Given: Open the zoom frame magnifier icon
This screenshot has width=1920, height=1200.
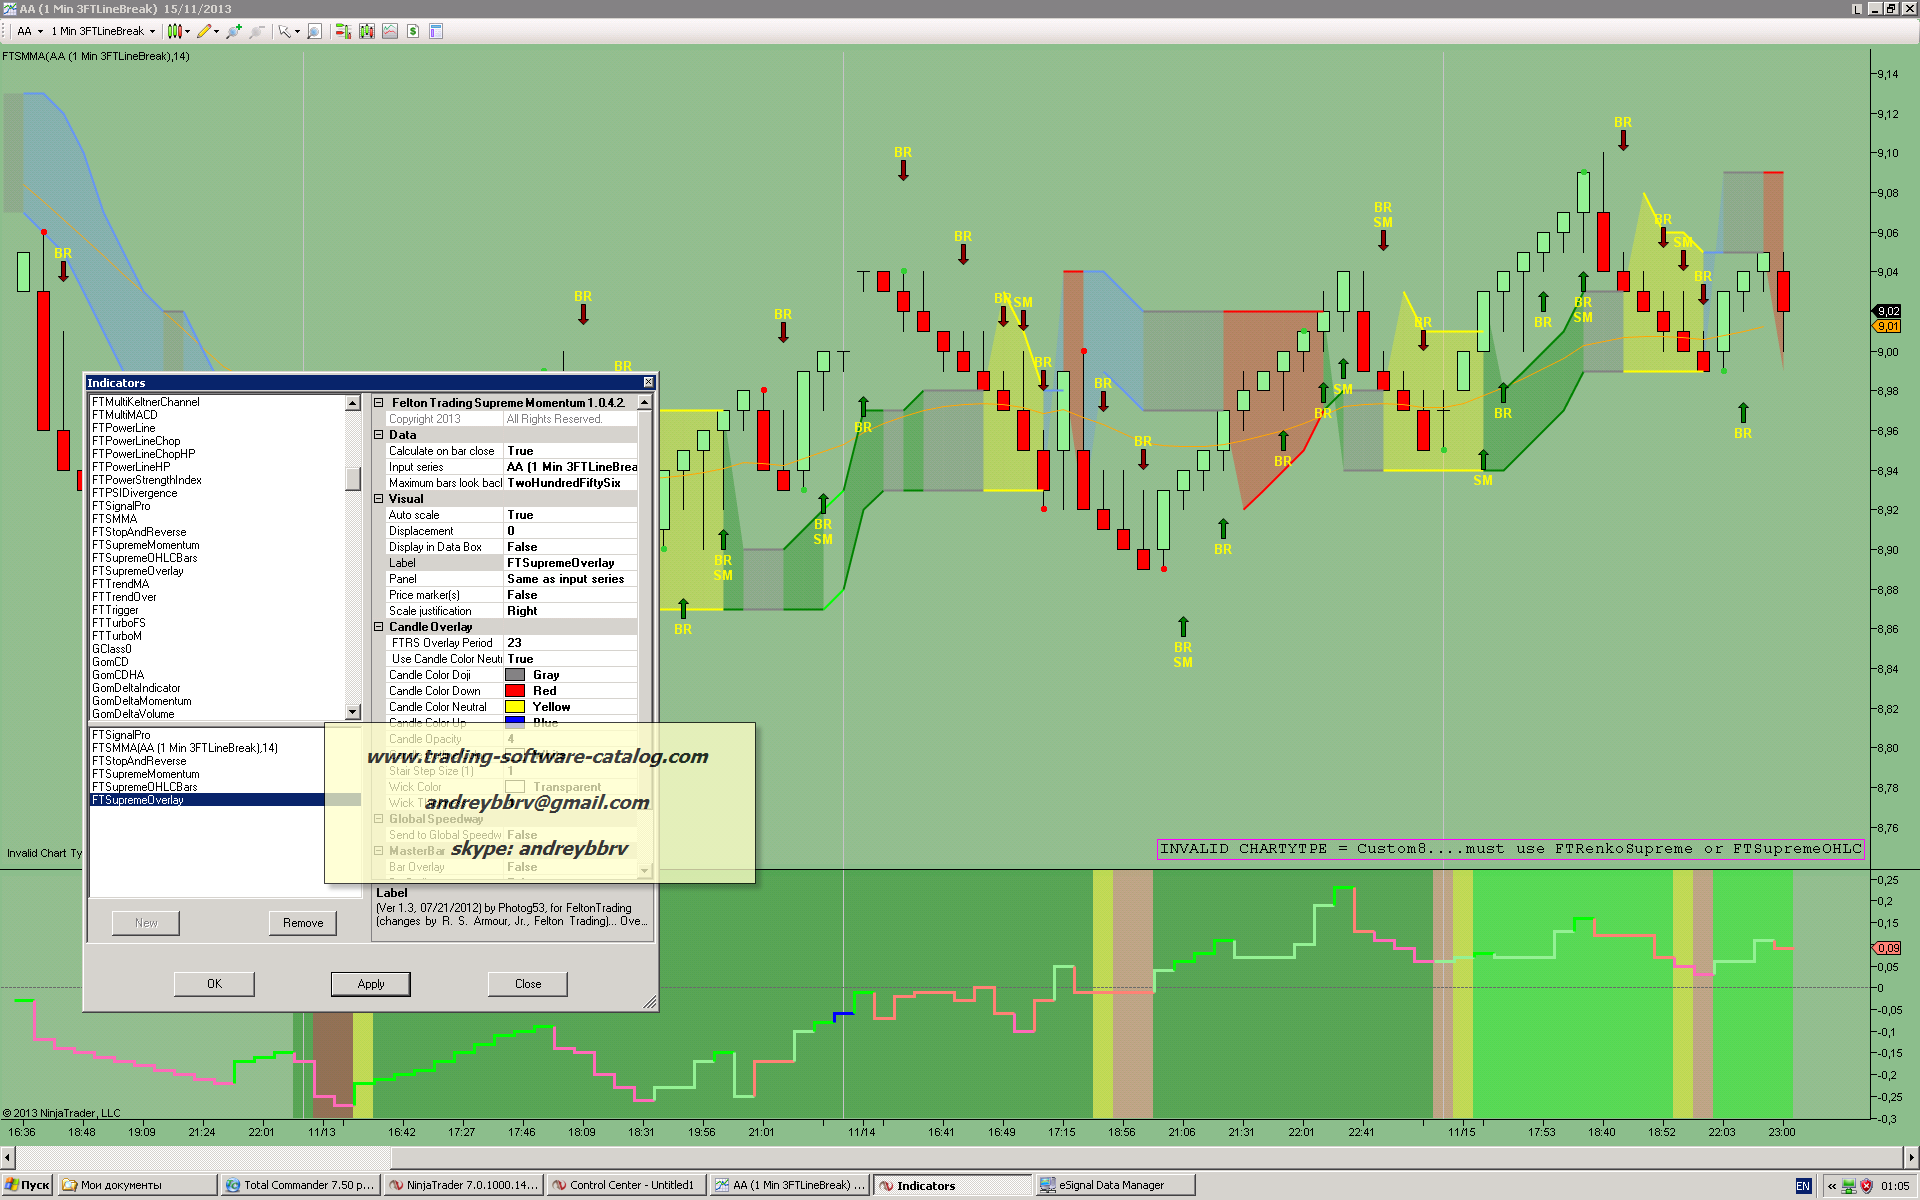Looking at the screenshot, I should pos(314,31).
